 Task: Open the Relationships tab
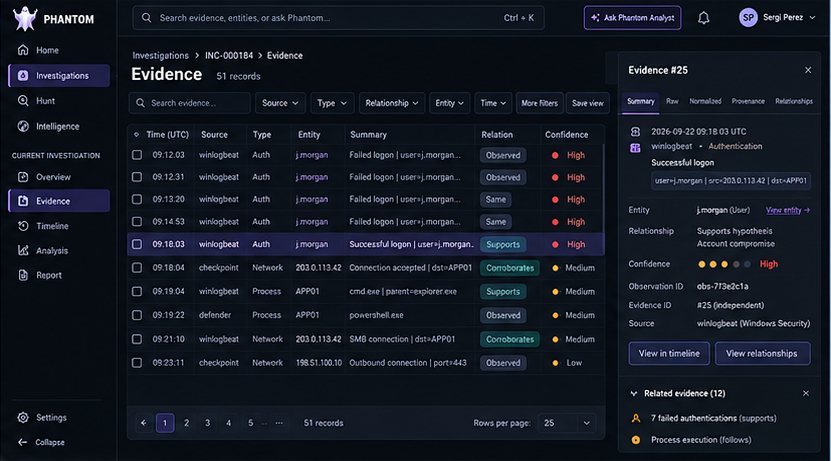pos(793,101)
